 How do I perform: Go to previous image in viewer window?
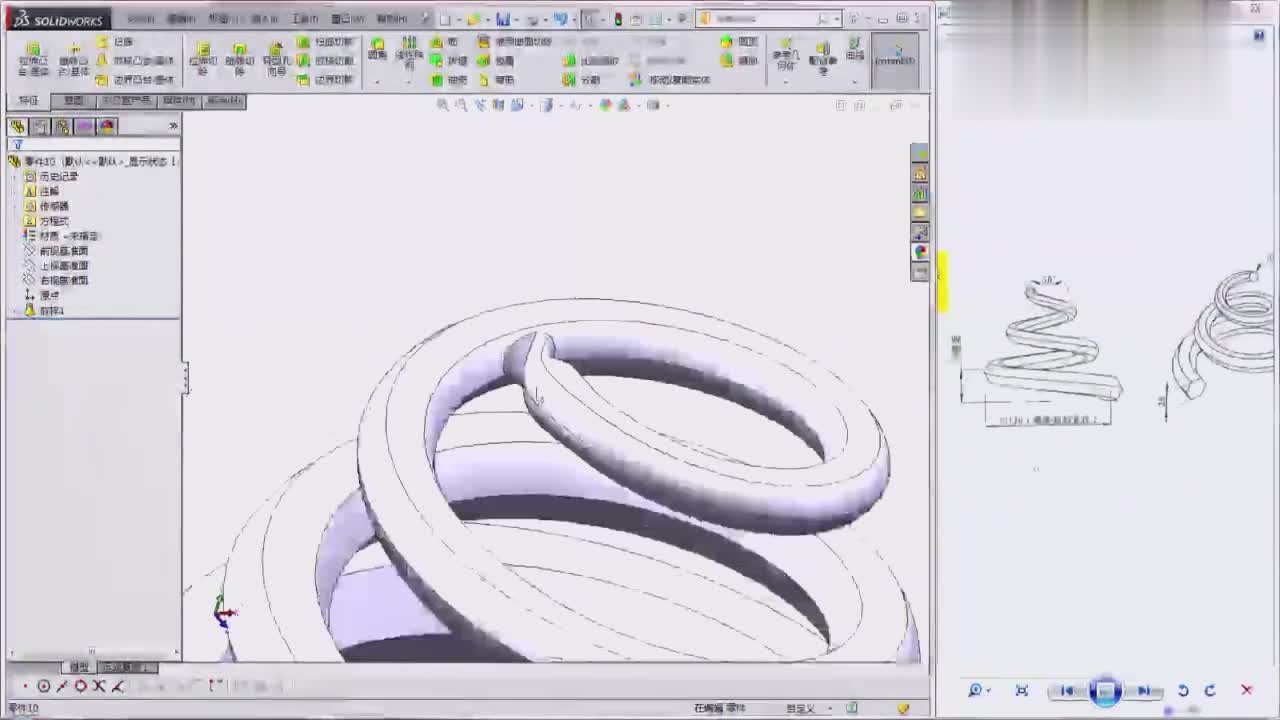[1067, 691]
